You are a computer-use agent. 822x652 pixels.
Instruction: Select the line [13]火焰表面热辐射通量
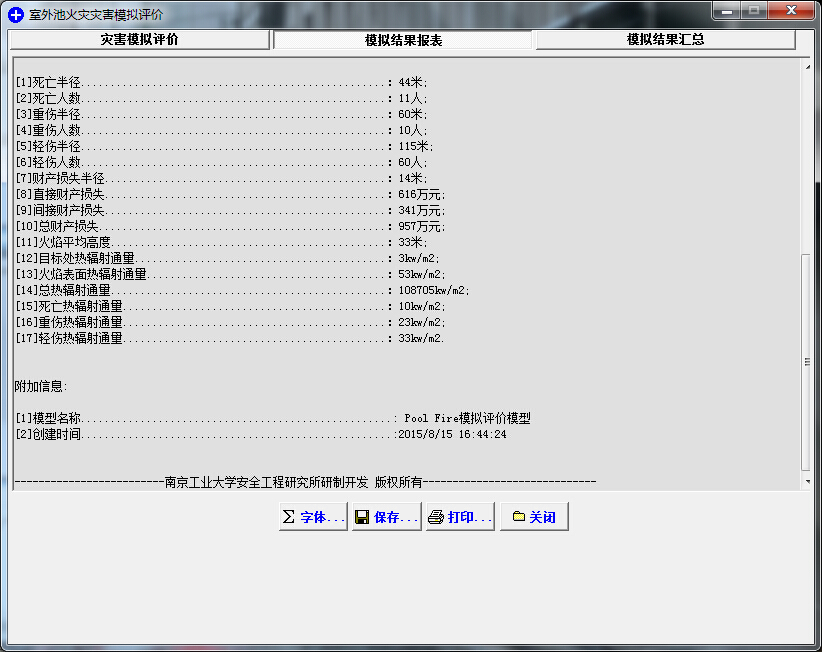(x=230, y=274)
